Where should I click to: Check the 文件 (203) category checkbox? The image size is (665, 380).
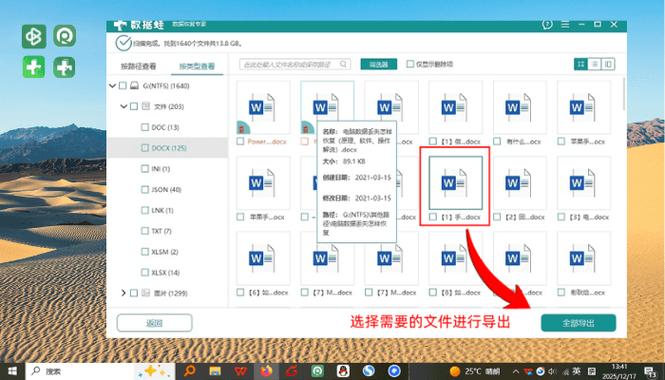point(134,106)
